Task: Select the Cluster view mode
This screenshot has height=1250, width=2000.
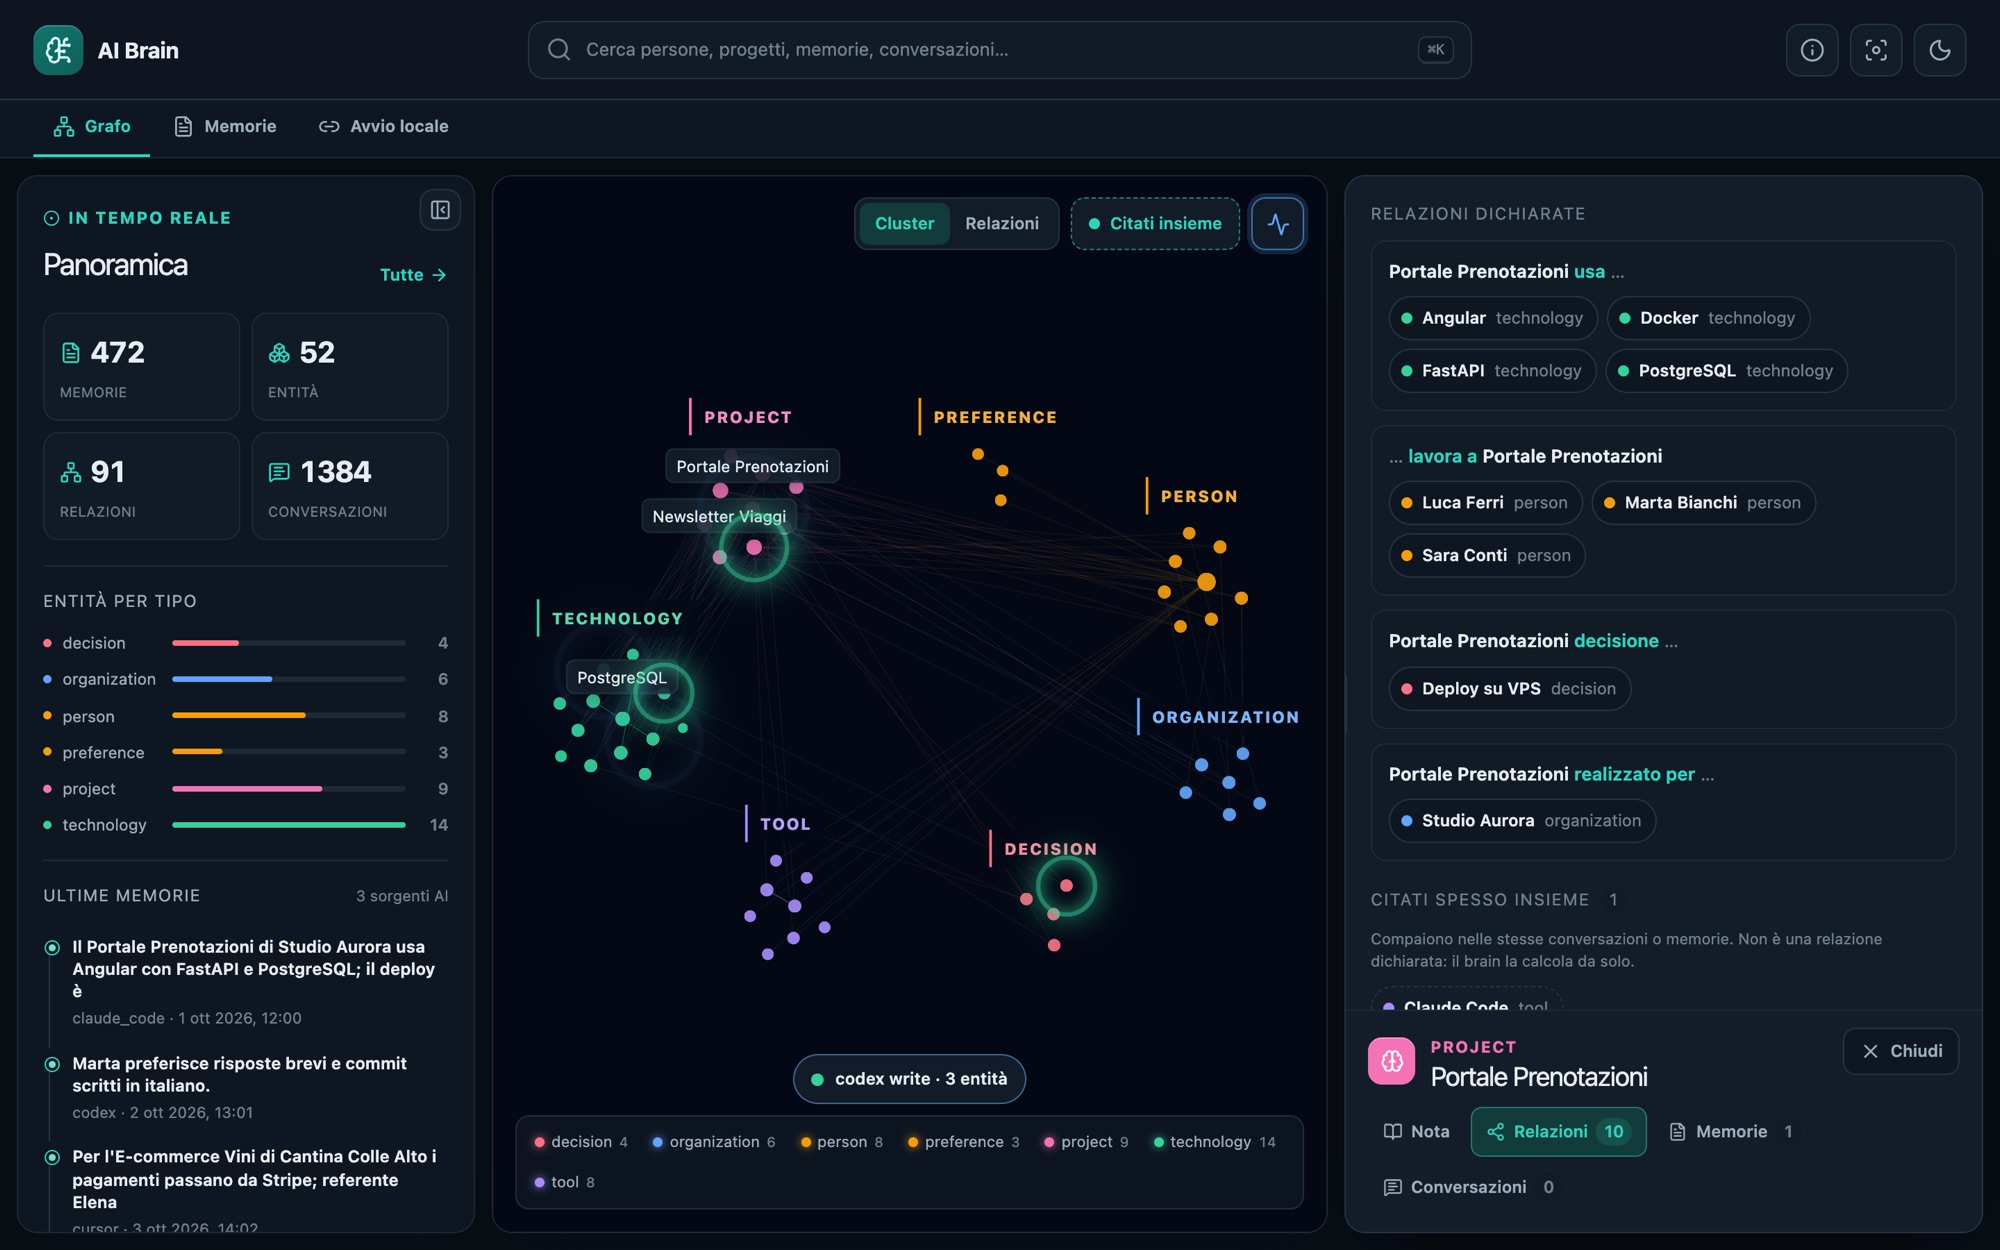Action: (904, 223)
